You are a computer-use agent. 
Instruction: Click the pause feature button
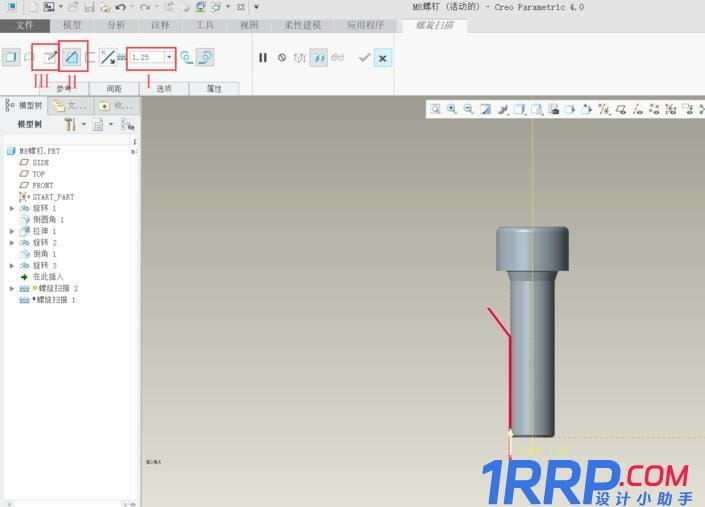(x=263, y=58)
